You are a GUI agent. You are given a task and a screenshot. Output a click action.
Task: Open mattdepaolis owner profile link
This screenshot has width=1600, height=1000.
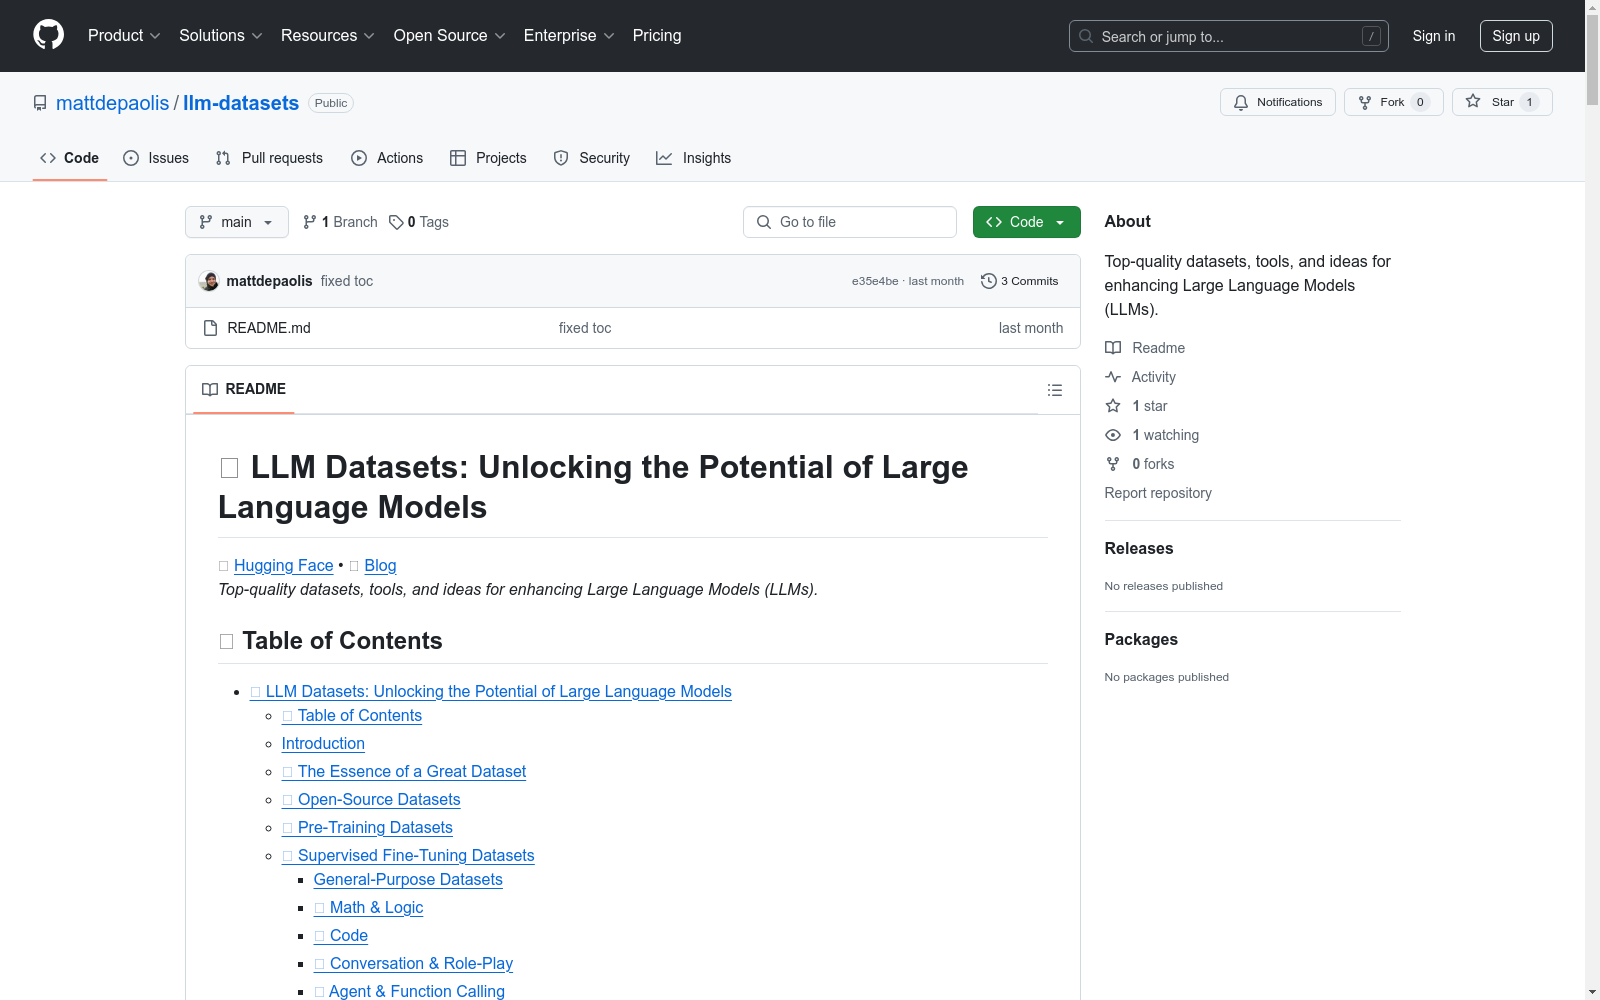pyautogui.click(x=113, y=103)
